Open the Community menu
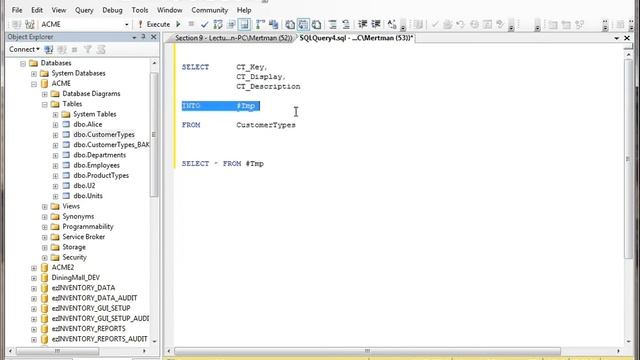The height and width of the screenshot is (360, 640). (x=209, y=10)
